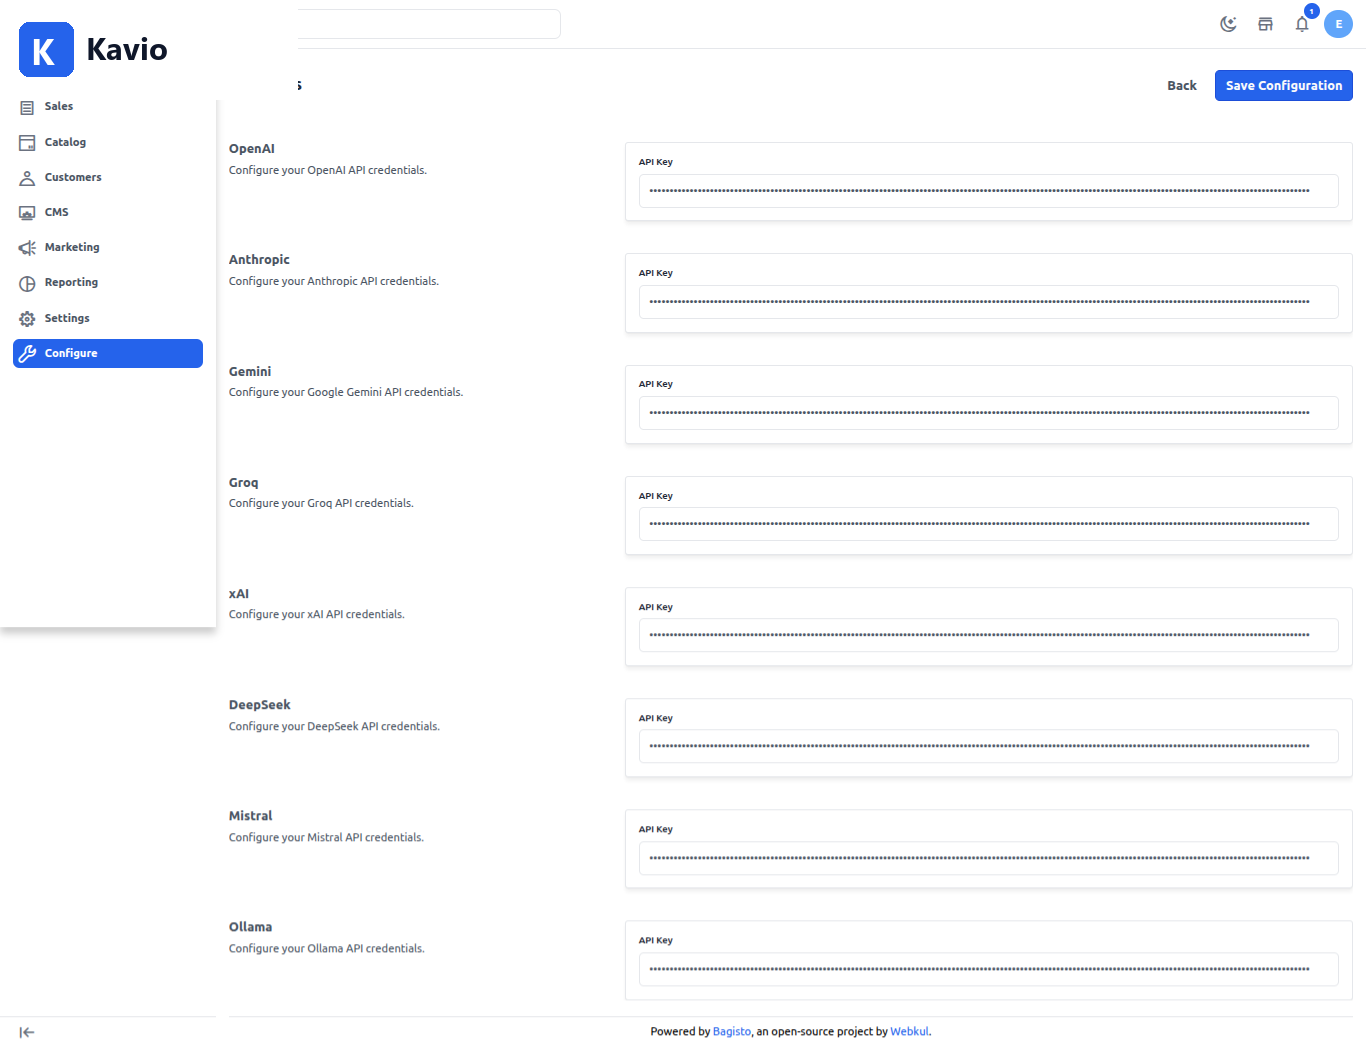The width and height of the screenshot is (1366, 1049).
Task: Select the Configure menu item
Action: tap(108, 353)
